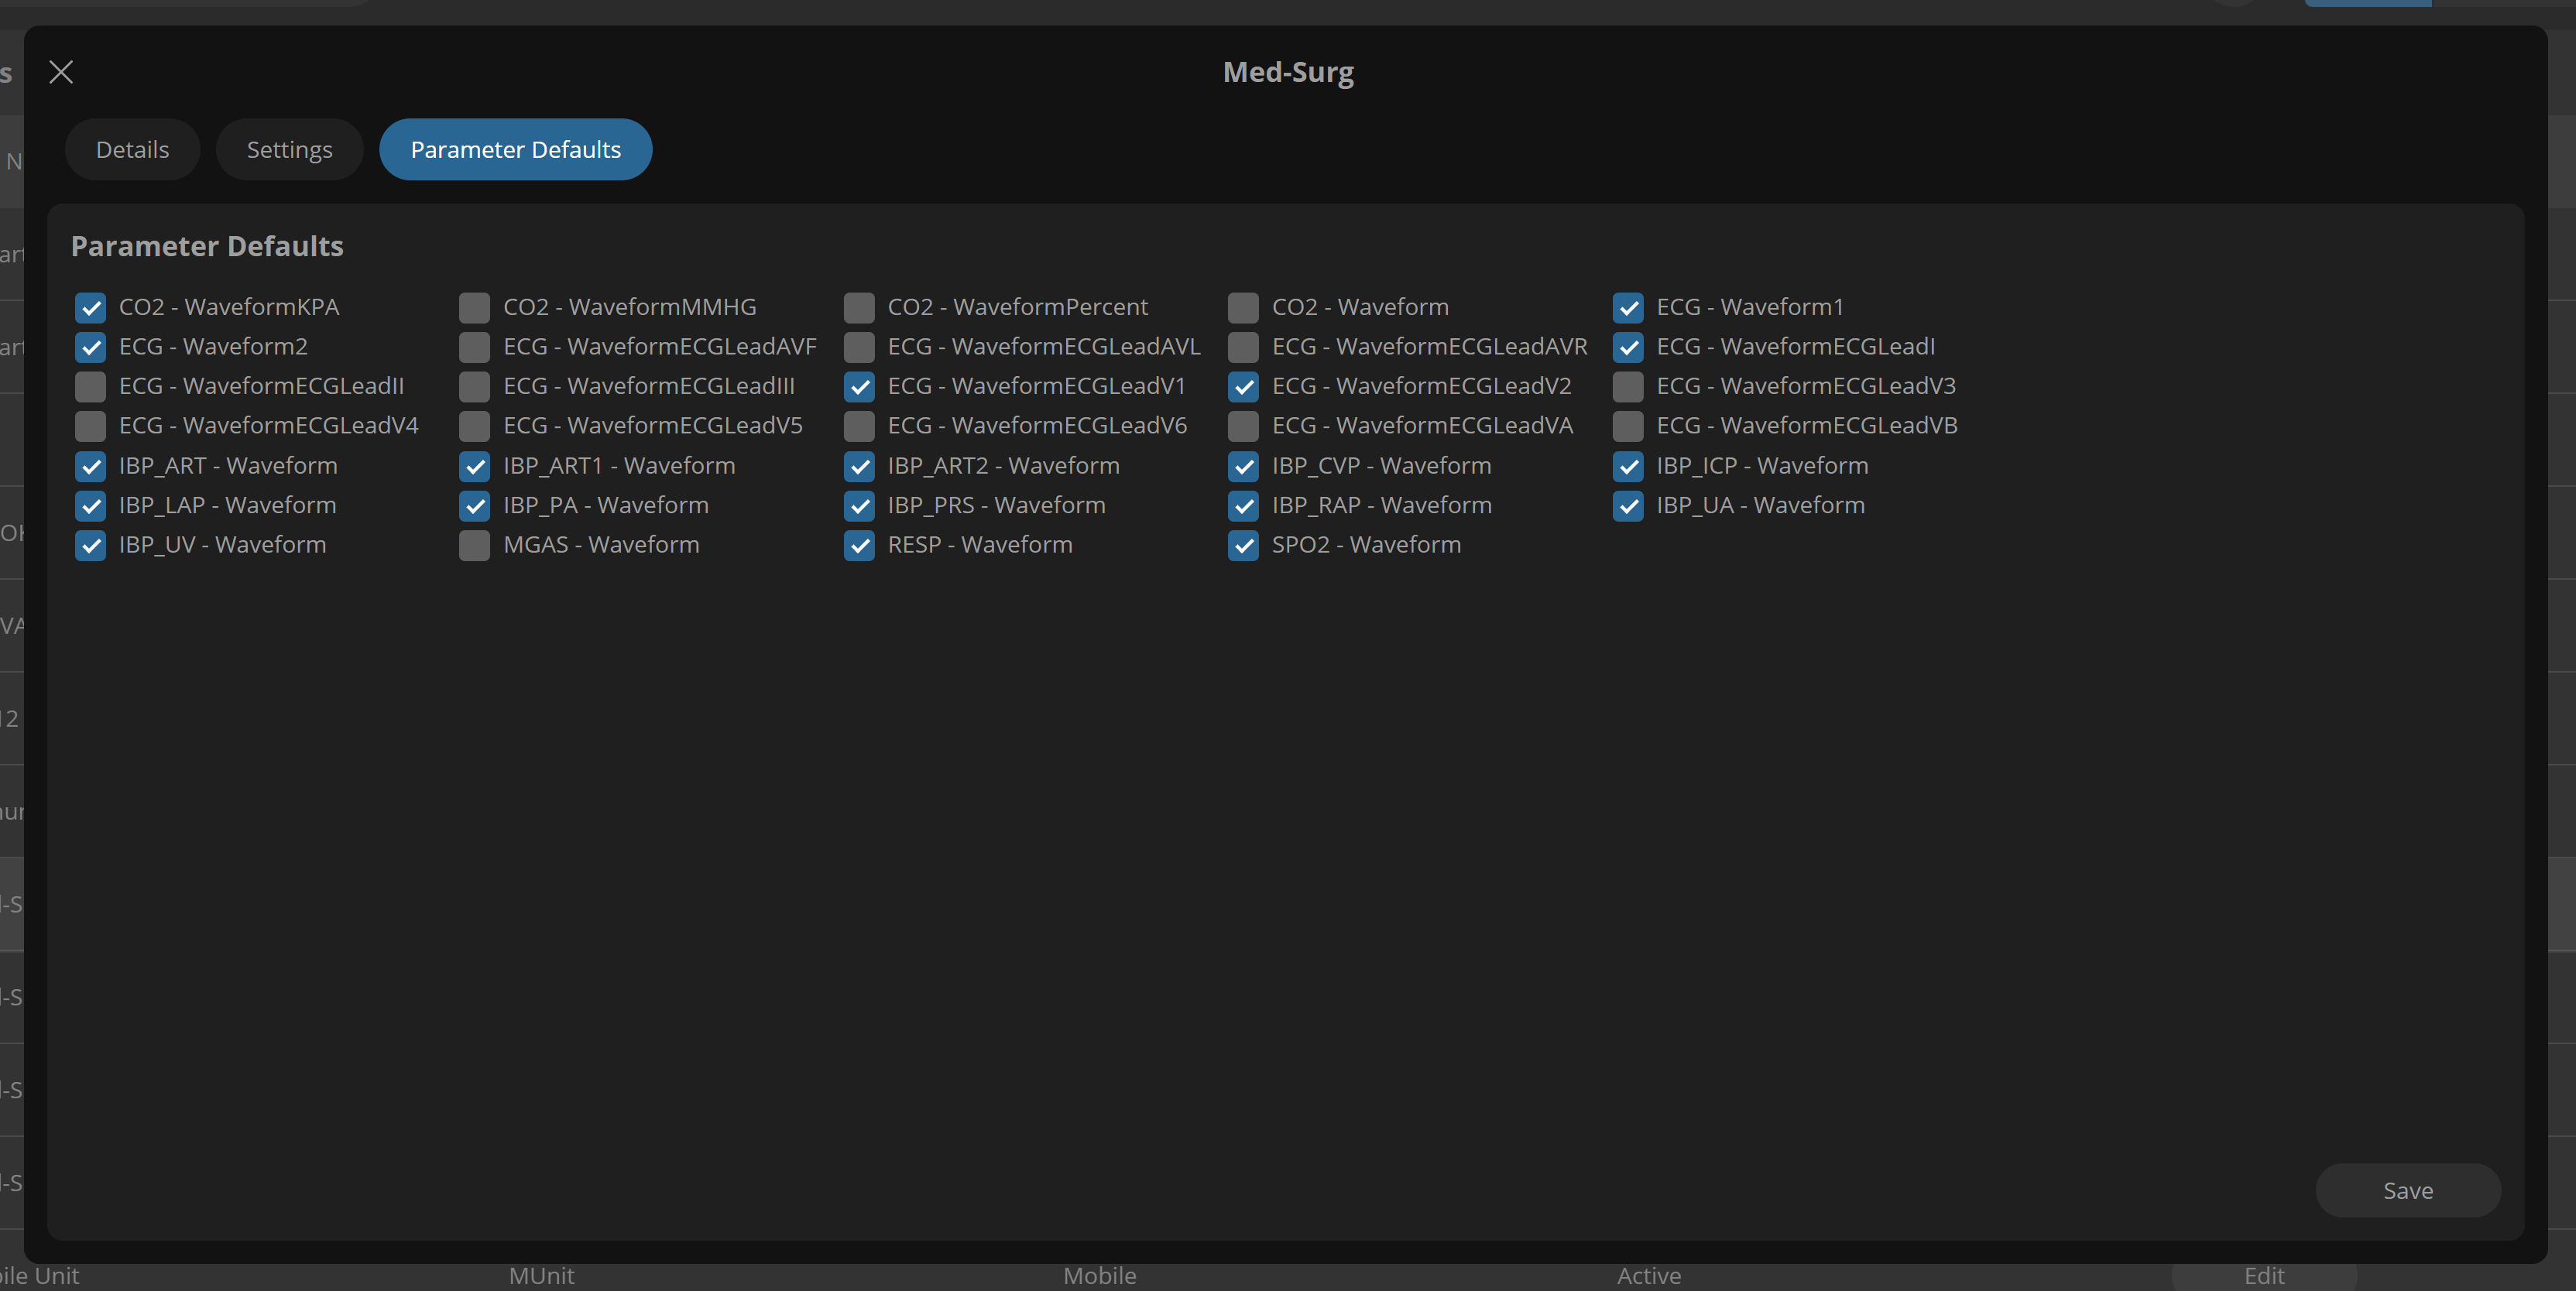Enable CO2 - WaveformMMHG checkbox
The width and height of the screenshot is (2576, 1291).
pyautogui.click(x=475, y=307)
